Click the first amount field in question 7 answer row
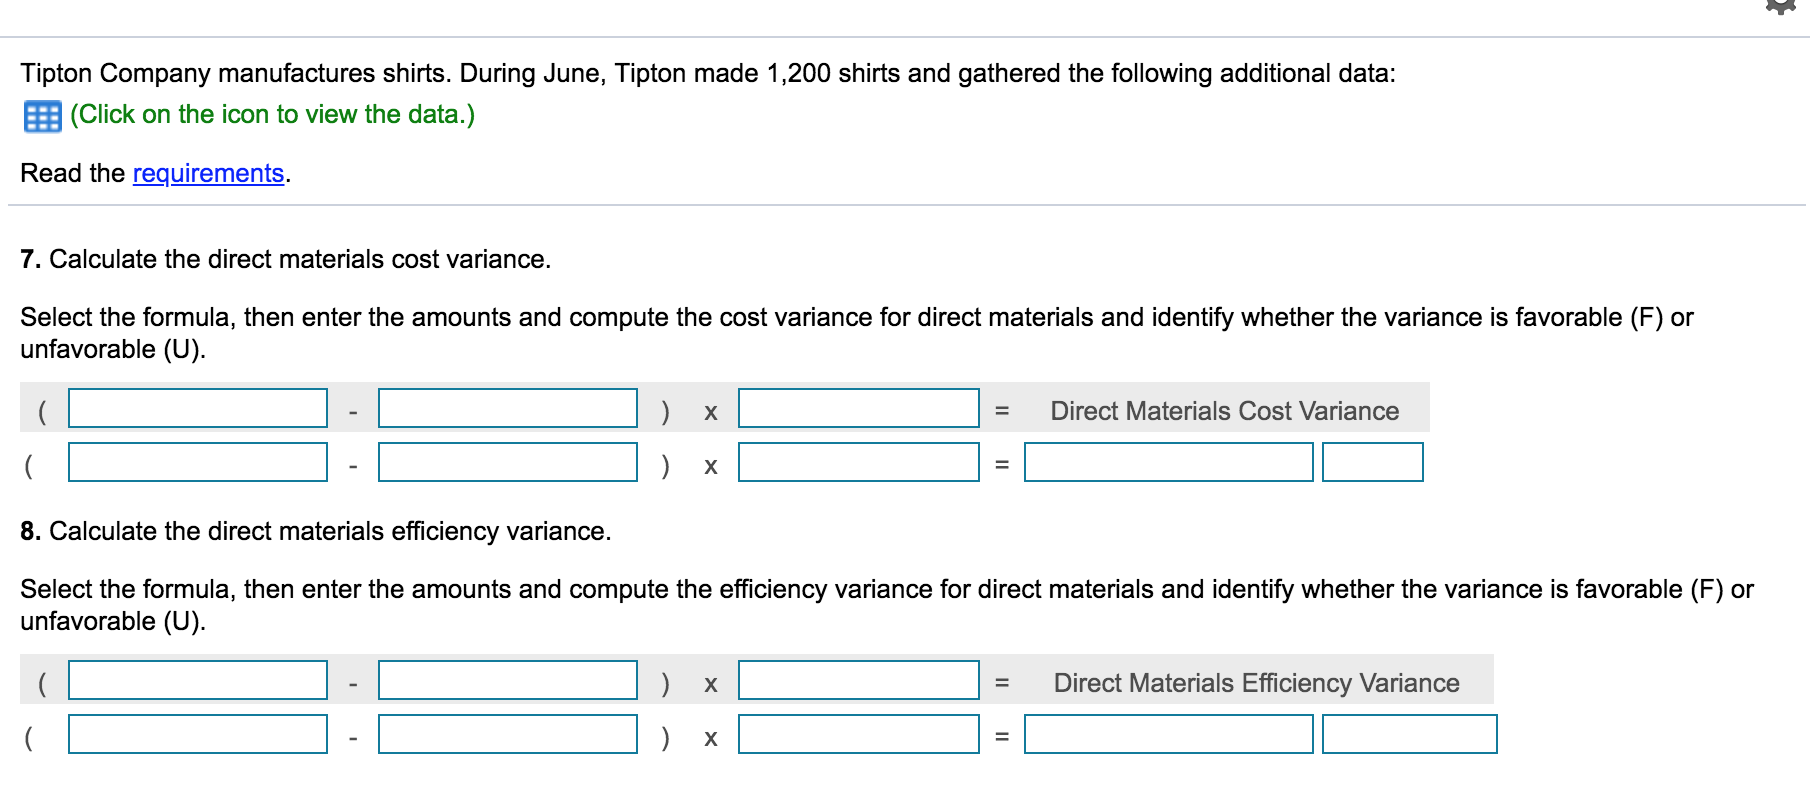 point(196,462)
